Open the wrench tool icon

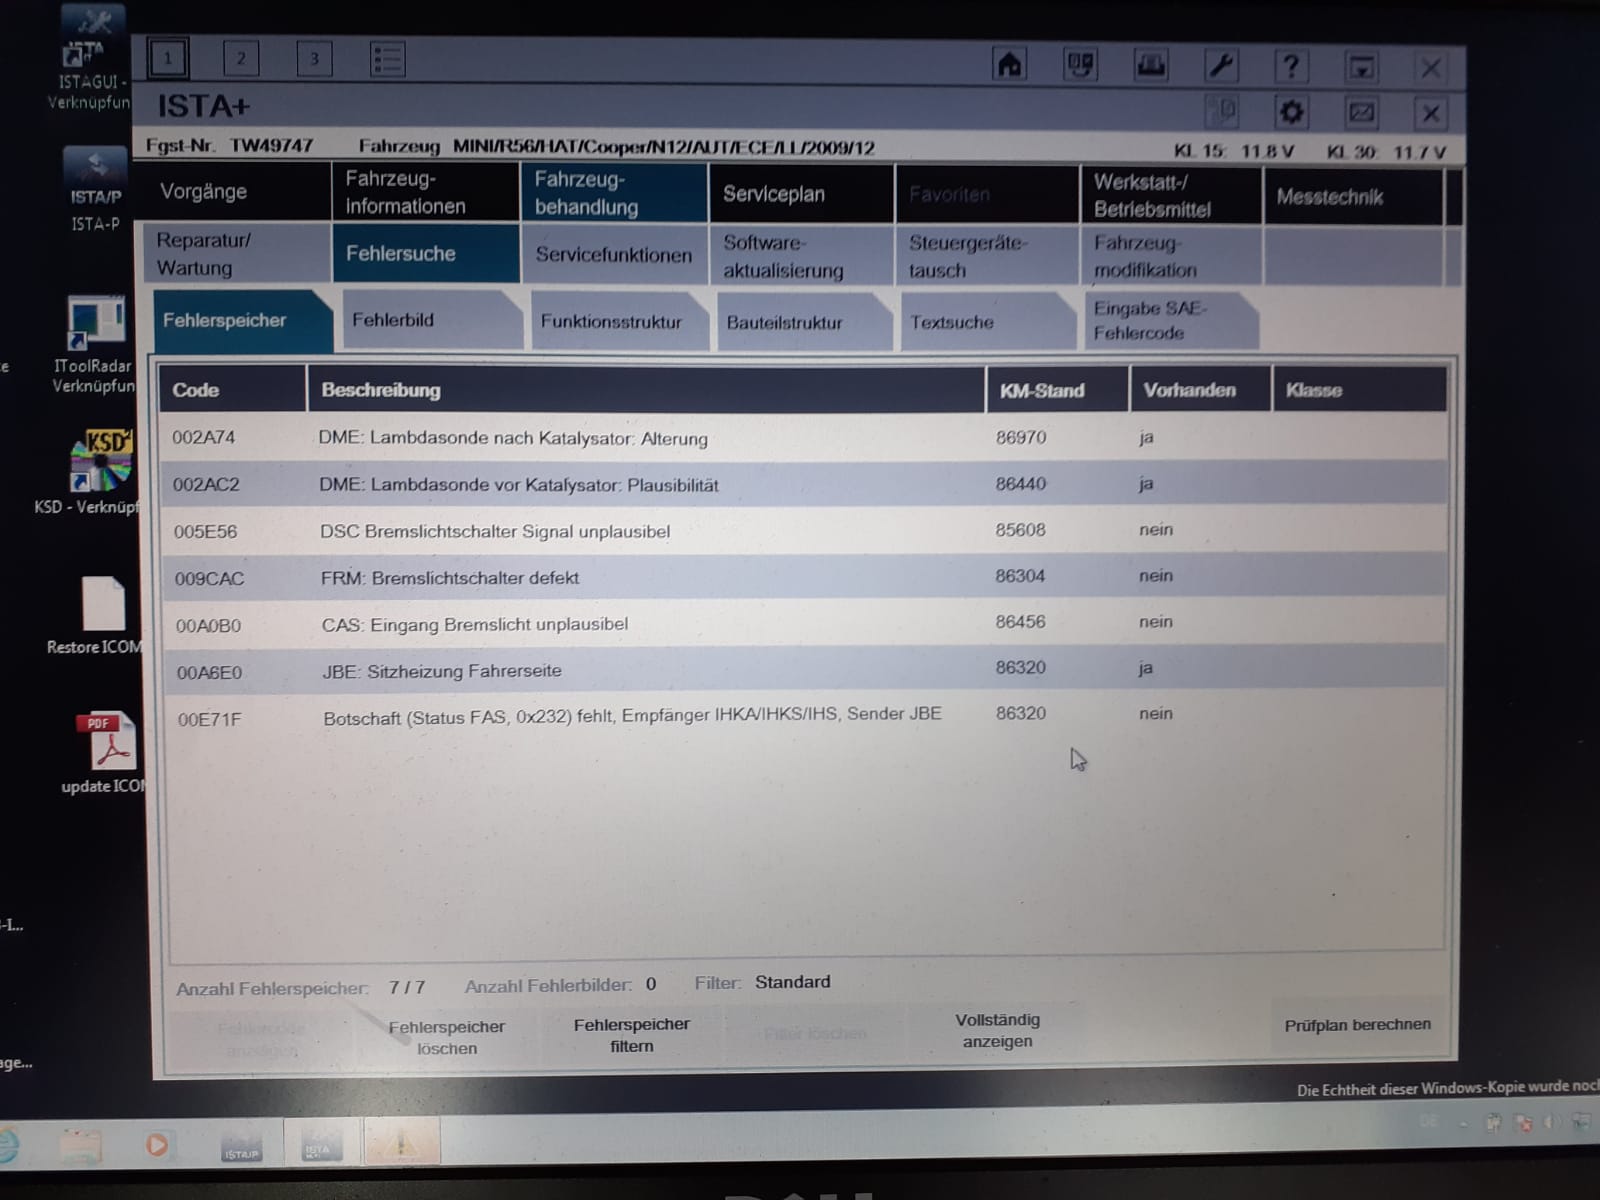click(1221, 66)
